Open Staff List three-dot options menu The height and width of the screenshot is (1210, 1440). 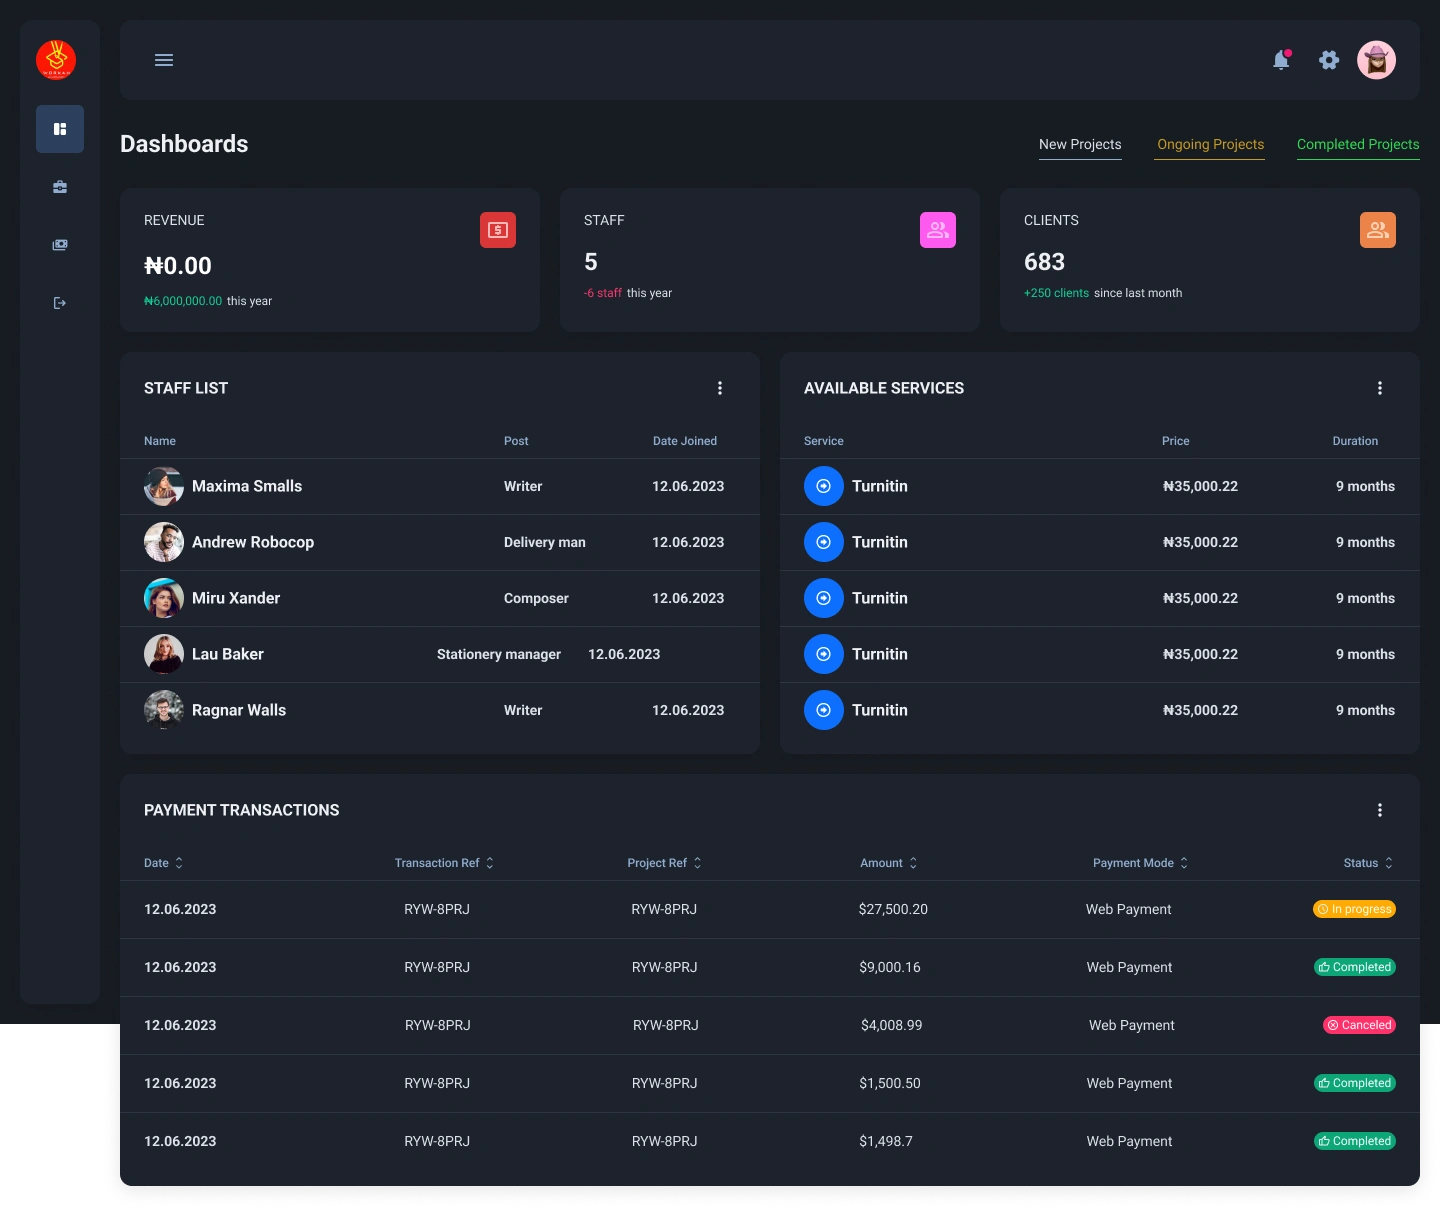click(x=720, y=388)
